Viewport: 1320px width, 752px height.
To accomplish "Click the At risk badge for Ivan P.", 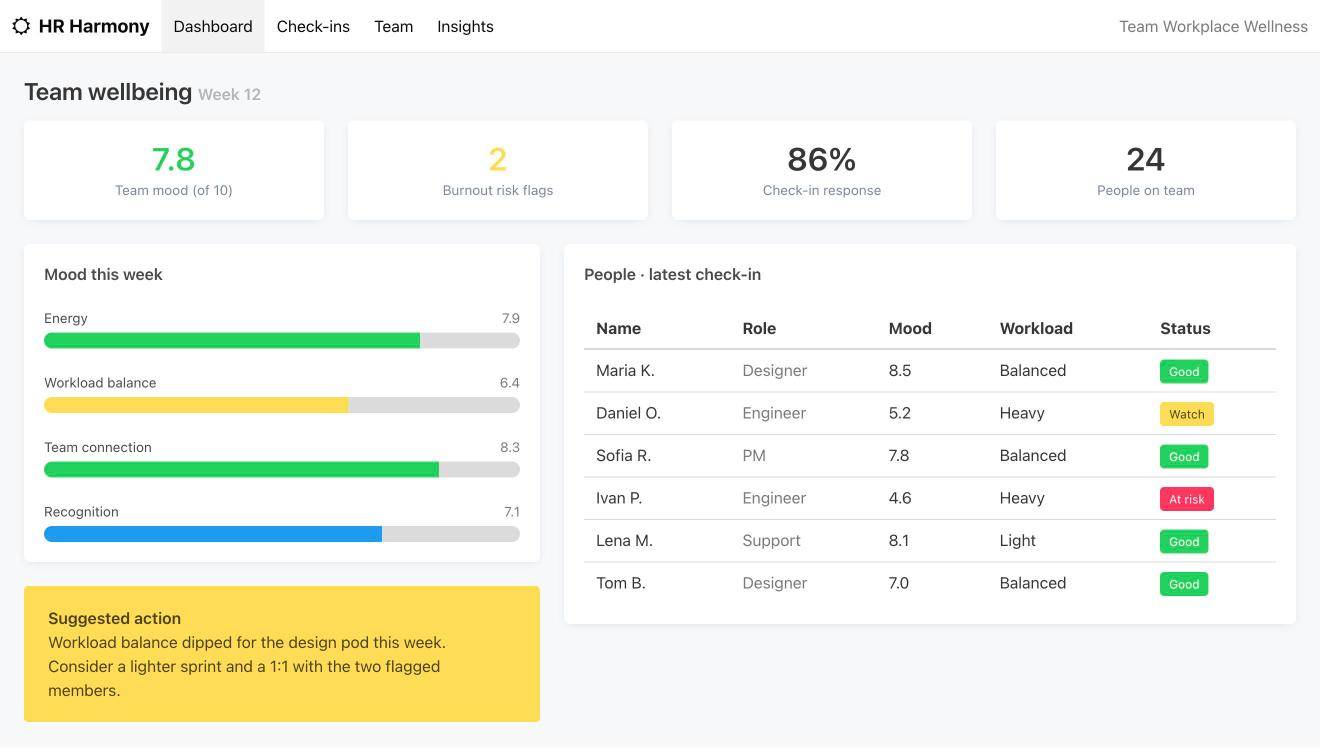I will click(1187, 499).
